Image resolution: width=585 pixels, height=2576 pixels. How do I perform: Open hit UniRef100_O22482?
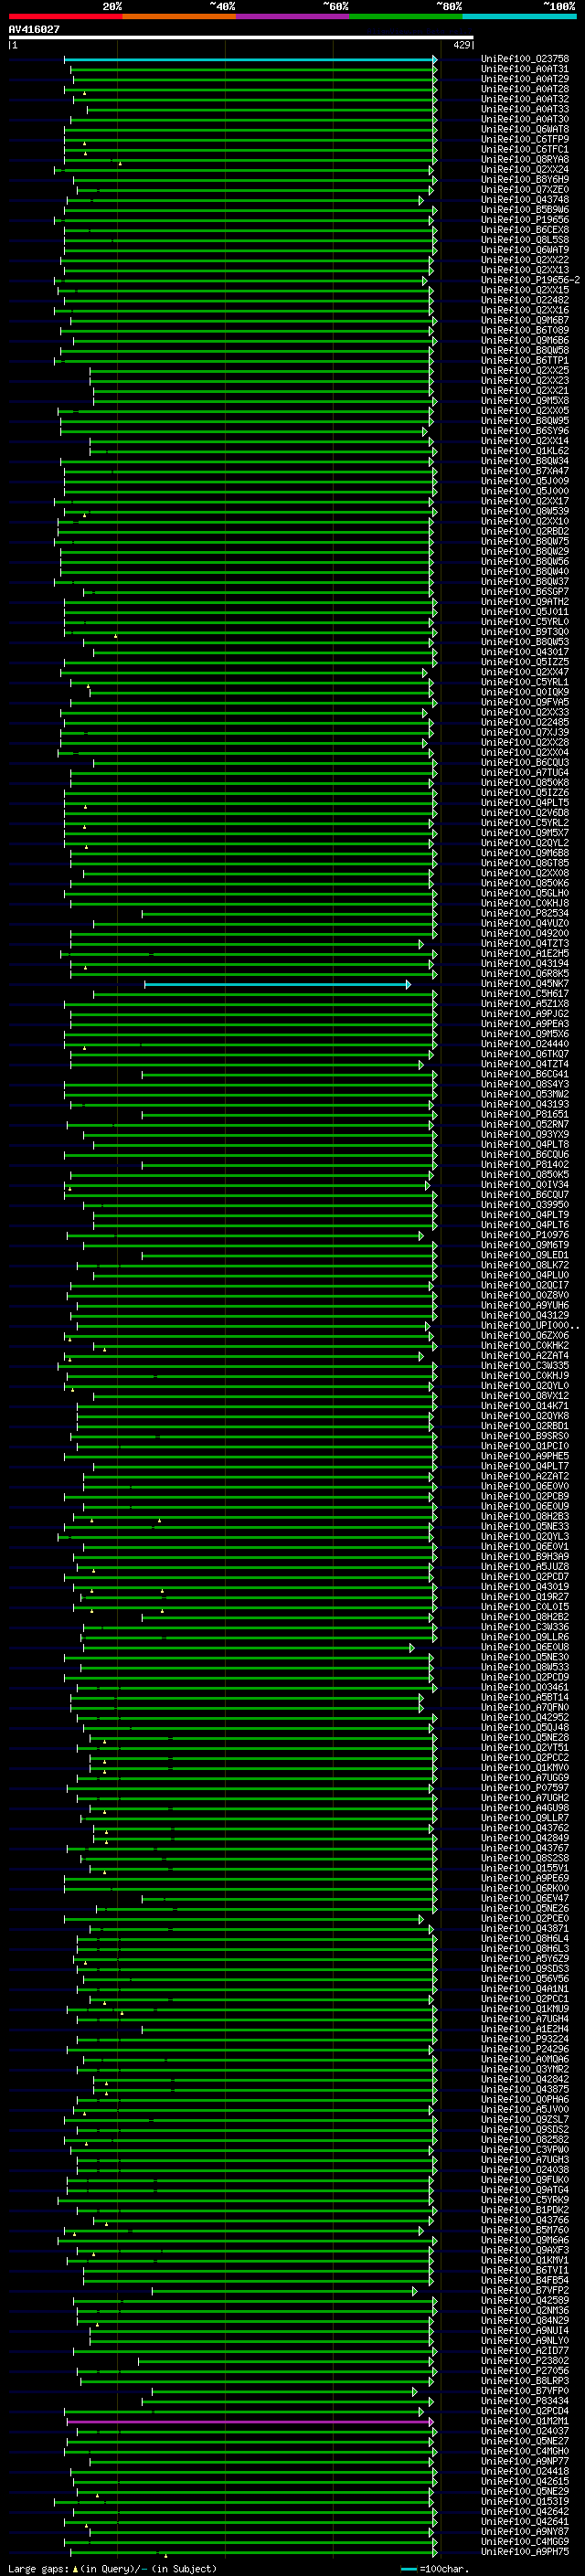click(x=525, y=301)
